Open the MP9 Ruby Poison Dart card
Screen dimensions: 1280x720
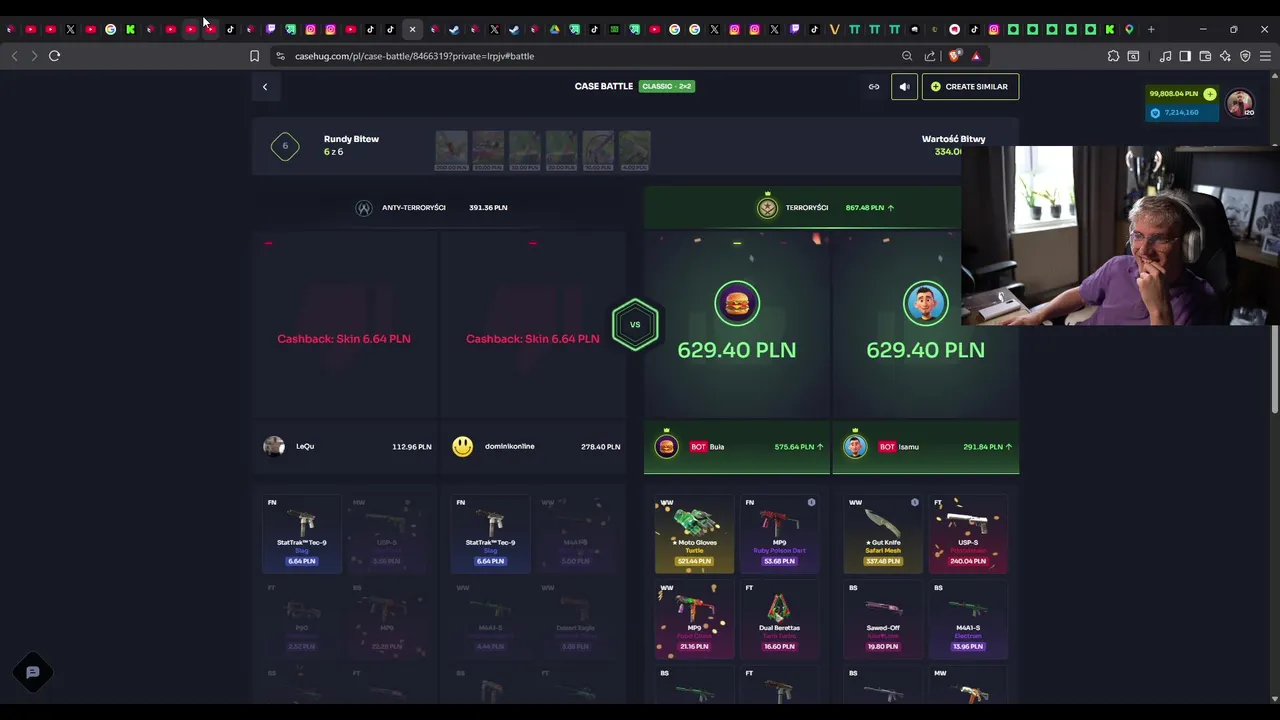point(780,534)
